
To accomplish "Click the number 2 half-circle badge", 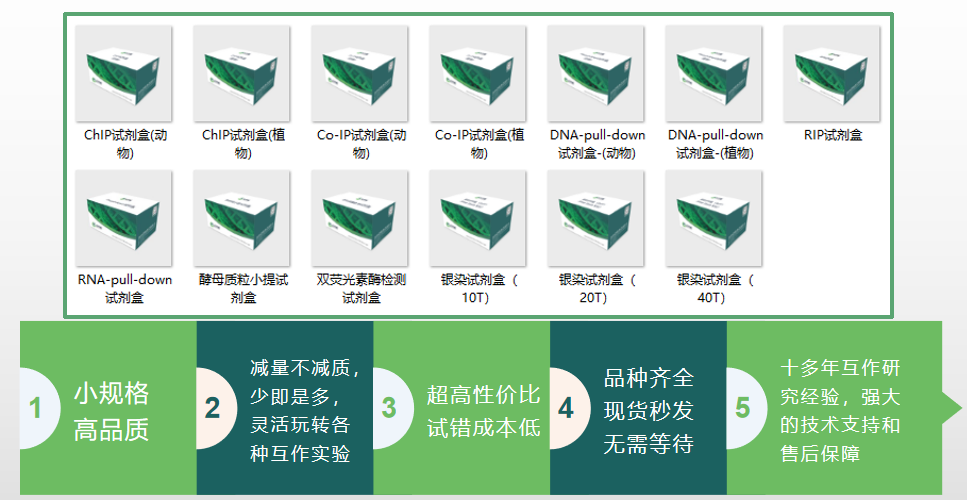I will pos(215,408).
